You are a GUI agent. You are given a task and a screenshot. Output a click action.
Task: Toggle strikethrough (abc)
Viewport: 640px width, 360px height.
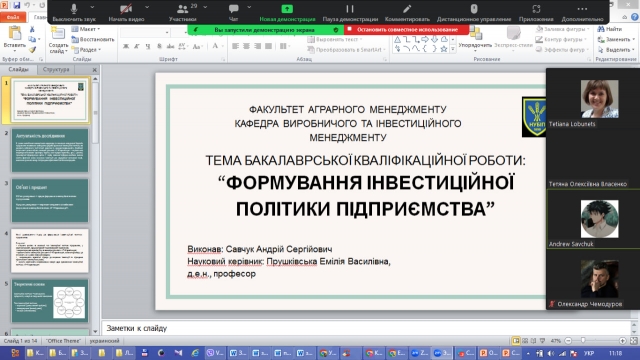pyautogui.click(x=170, y=46)
